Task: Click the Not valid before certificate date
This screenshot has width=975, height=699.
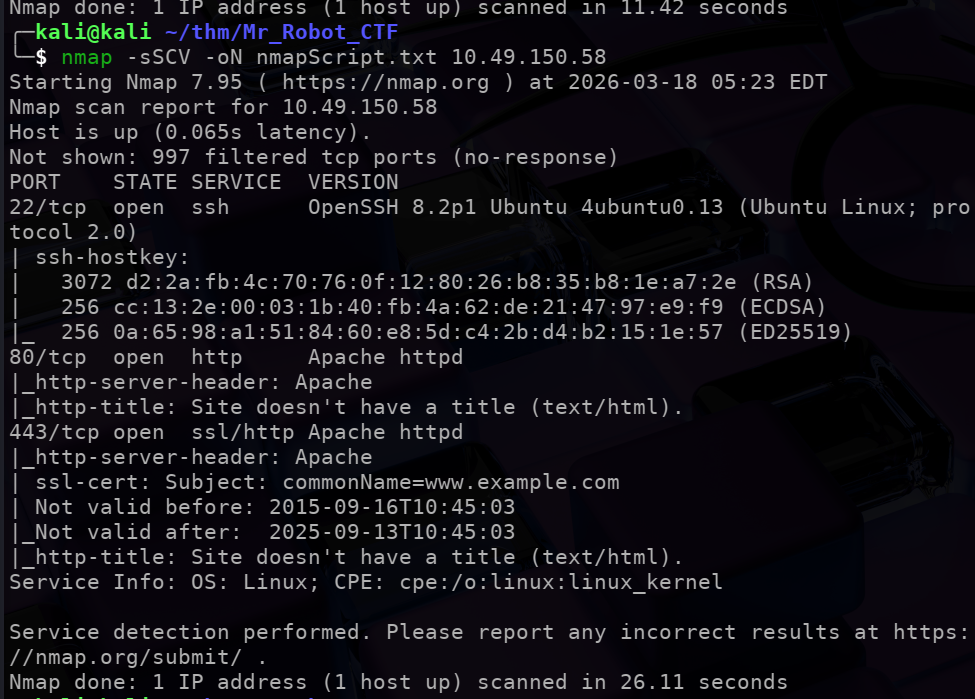Action: (392, 507)
